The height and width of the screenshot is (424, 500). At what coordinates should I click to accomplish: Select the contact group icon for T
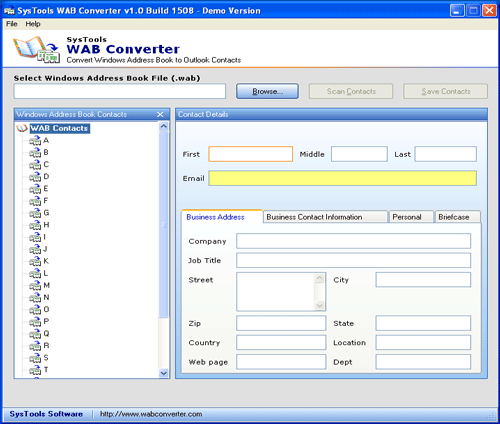tap(35, 370)
